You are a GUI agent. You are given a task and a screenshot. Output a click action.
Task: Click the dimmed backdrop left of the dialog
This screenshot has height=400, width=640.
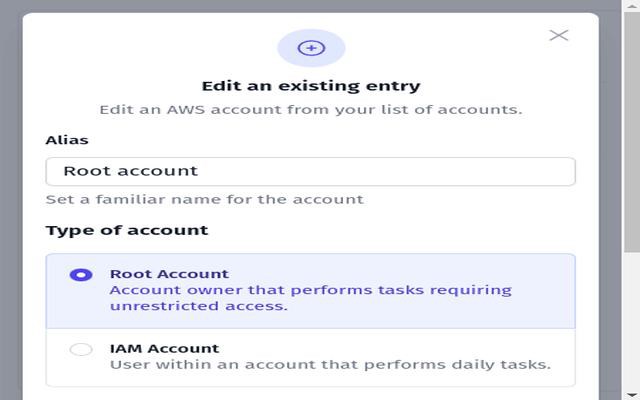coord(10,200)
